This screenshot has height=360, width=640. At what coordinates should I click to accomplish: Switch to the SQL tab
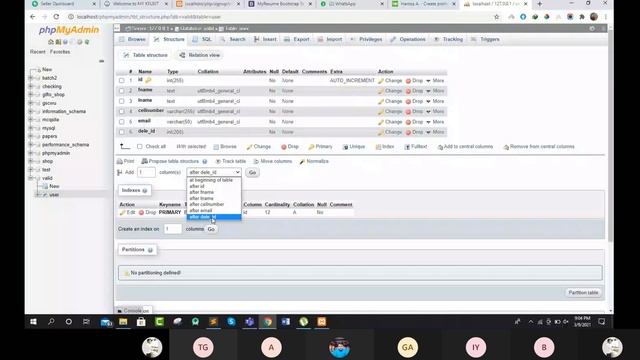point(202,40)
